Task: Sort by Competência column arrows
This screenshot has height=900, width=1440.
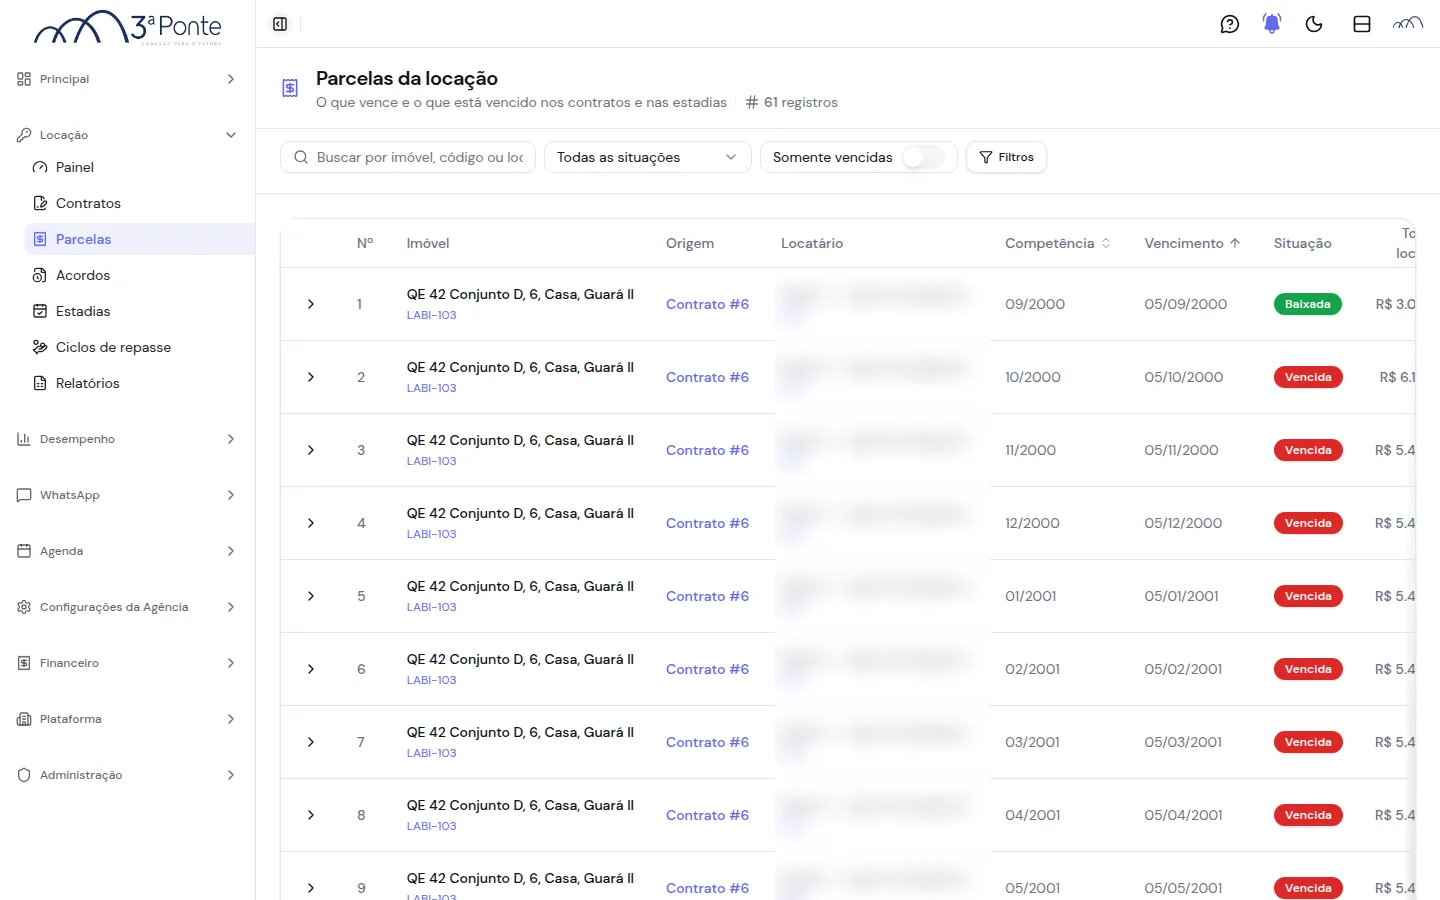Action: [x=1106, y=243]
